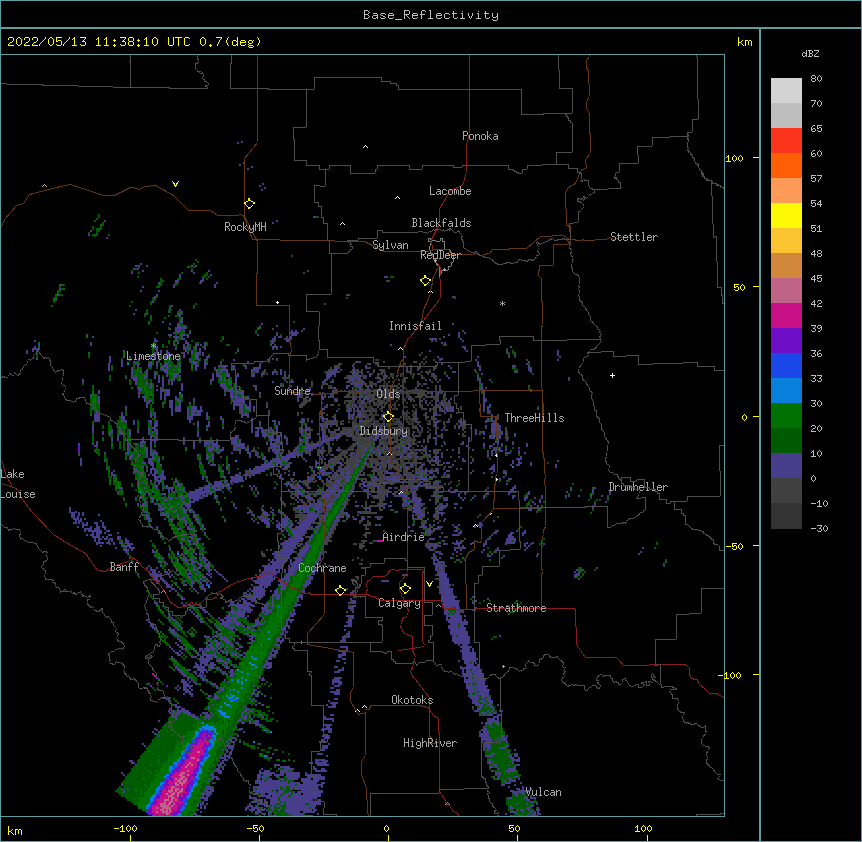The height and width of the screenshot is (842, 862).
Task: Click the Strathmore label
Action: coord(516,608)
